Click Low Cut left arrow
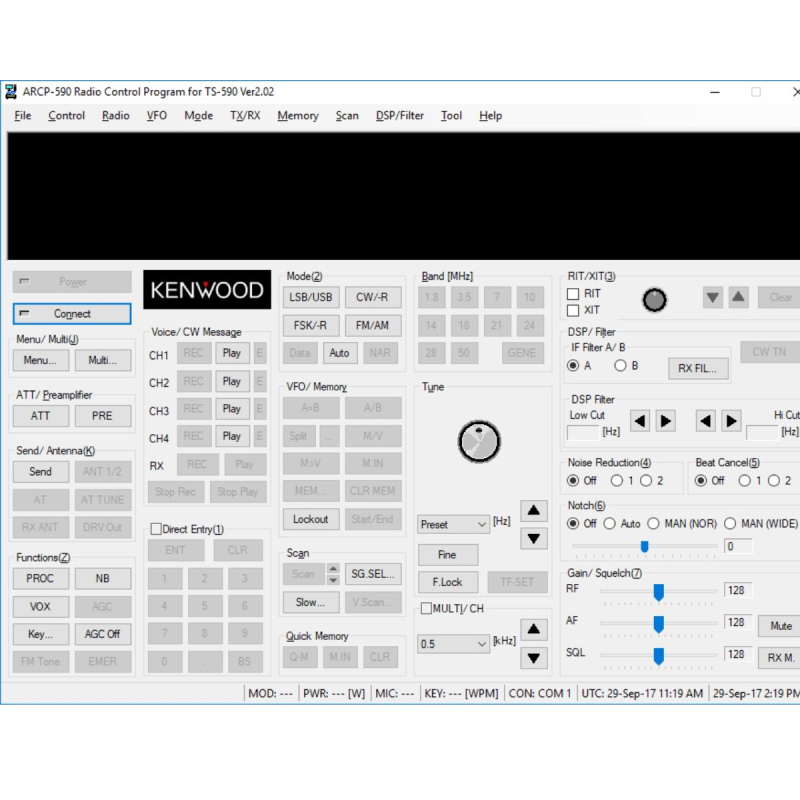Image resolution: width=800 pixels, height=800 pixels. click(639, 421)
